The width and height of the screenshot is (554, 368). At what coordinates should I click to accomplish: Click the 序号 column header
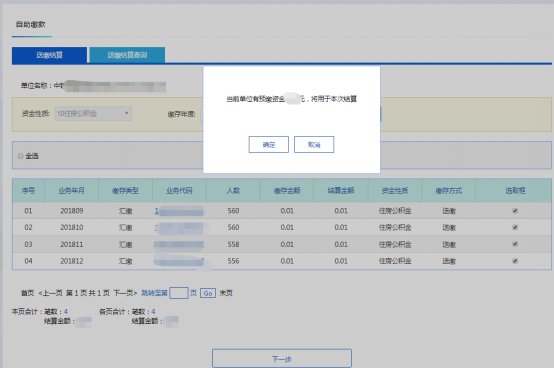click(x=28, y=191)
